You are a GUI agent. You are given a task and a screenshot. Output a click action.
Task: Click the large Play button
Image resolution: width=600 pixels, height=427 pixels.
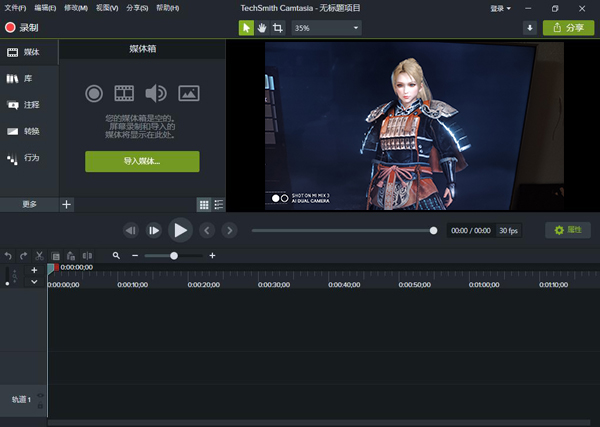click(180, 230)
